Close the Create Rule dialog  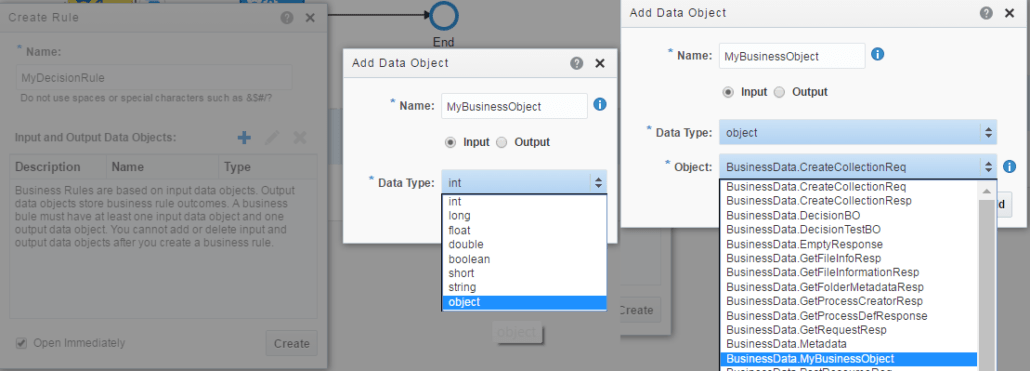point(310,18)
